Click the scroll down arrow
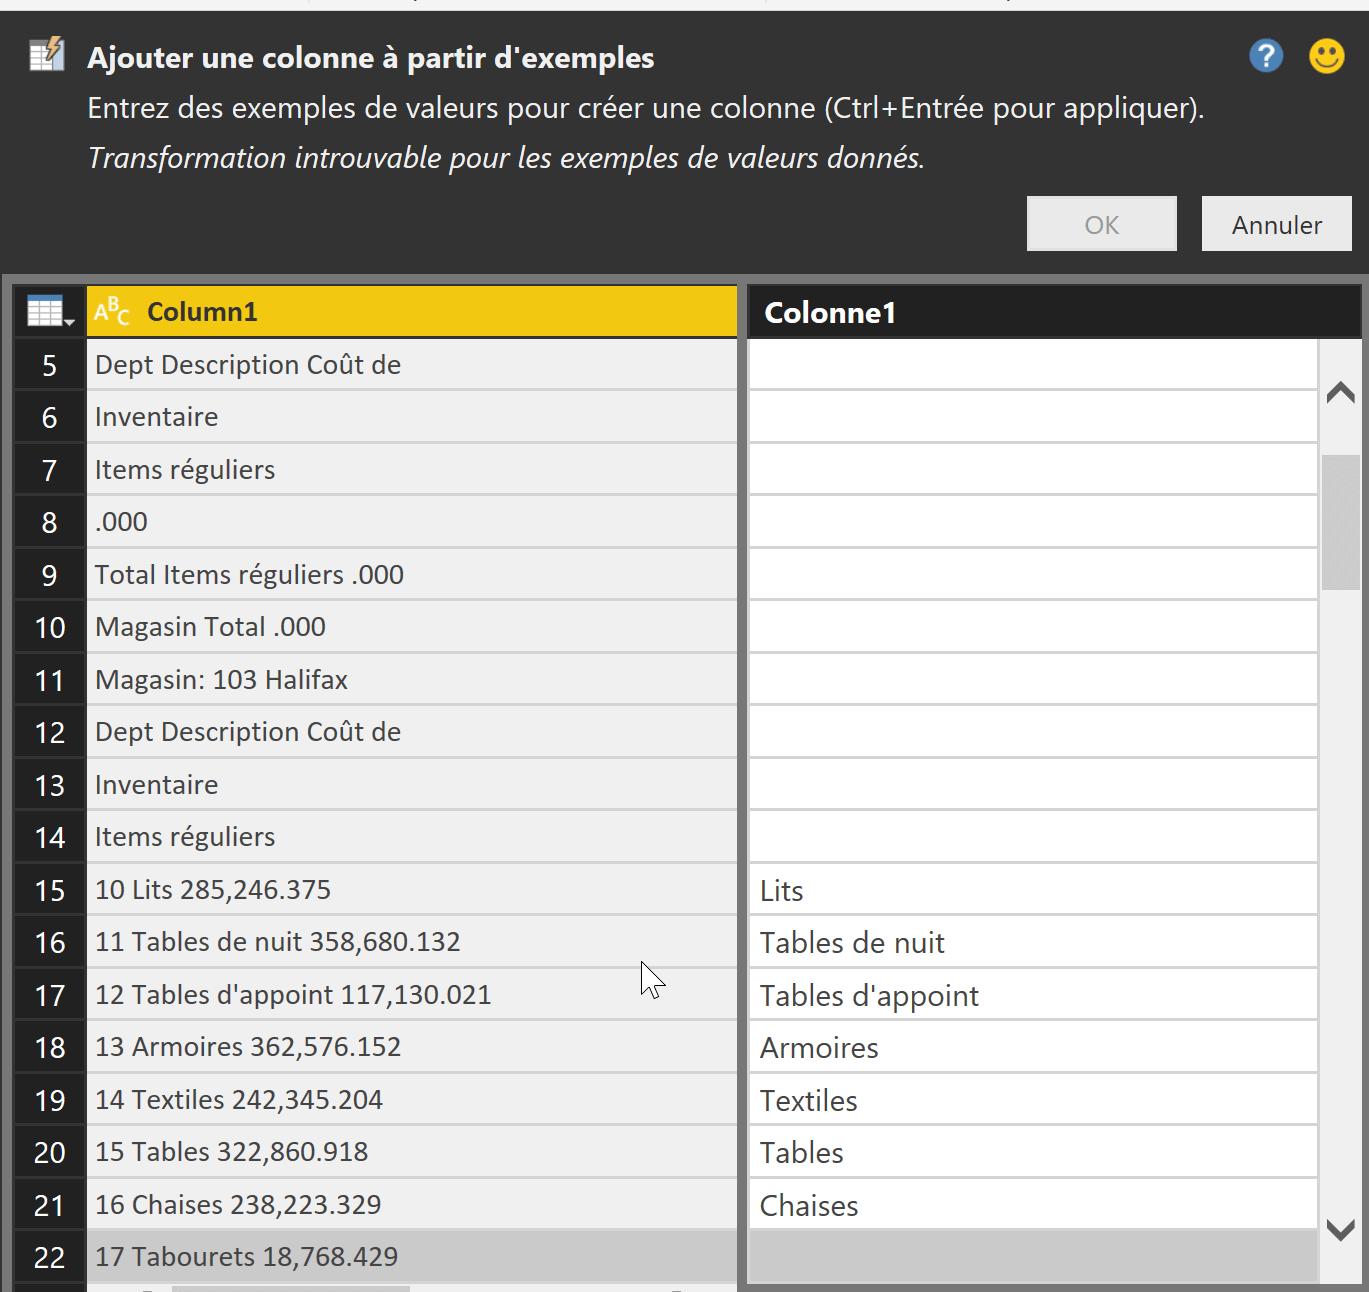The image size is (1369, 1292). point(1340,1229)
